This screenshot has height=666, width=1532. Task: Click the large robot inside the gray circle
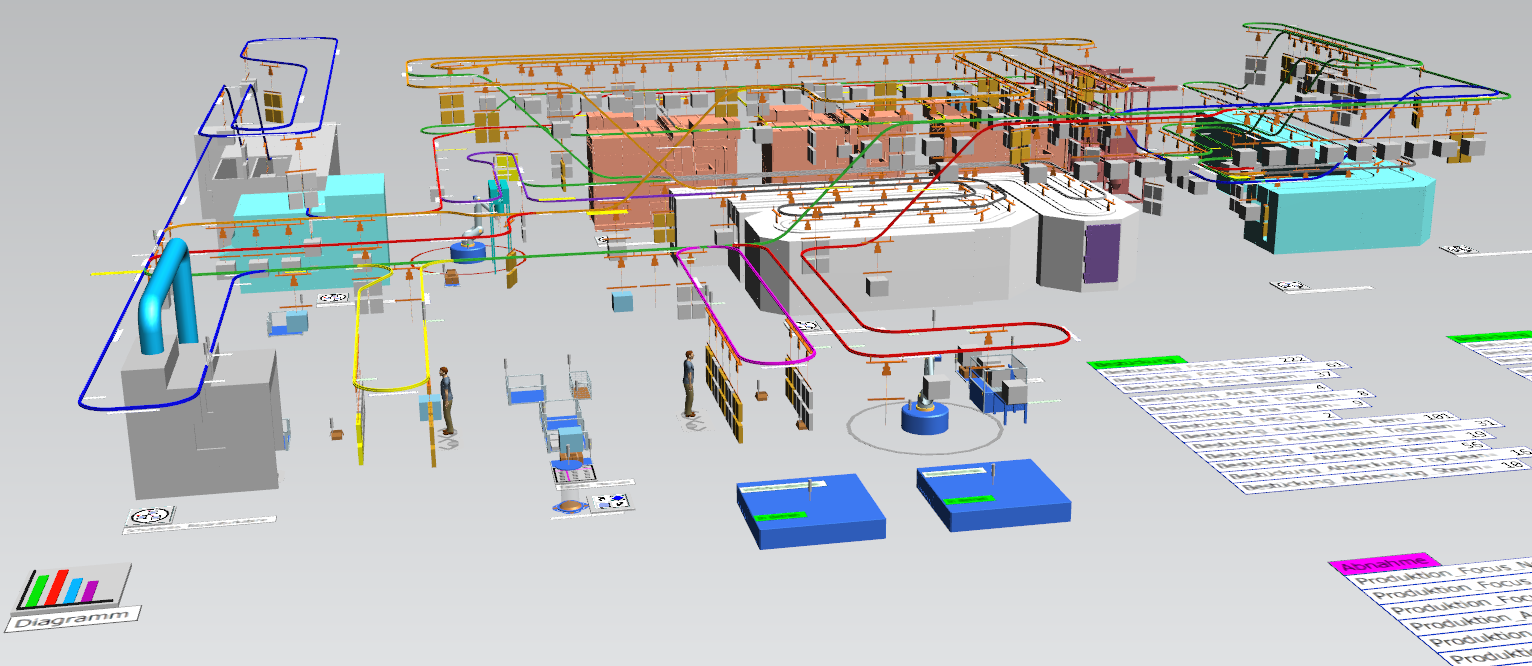[x=924, y=408]
